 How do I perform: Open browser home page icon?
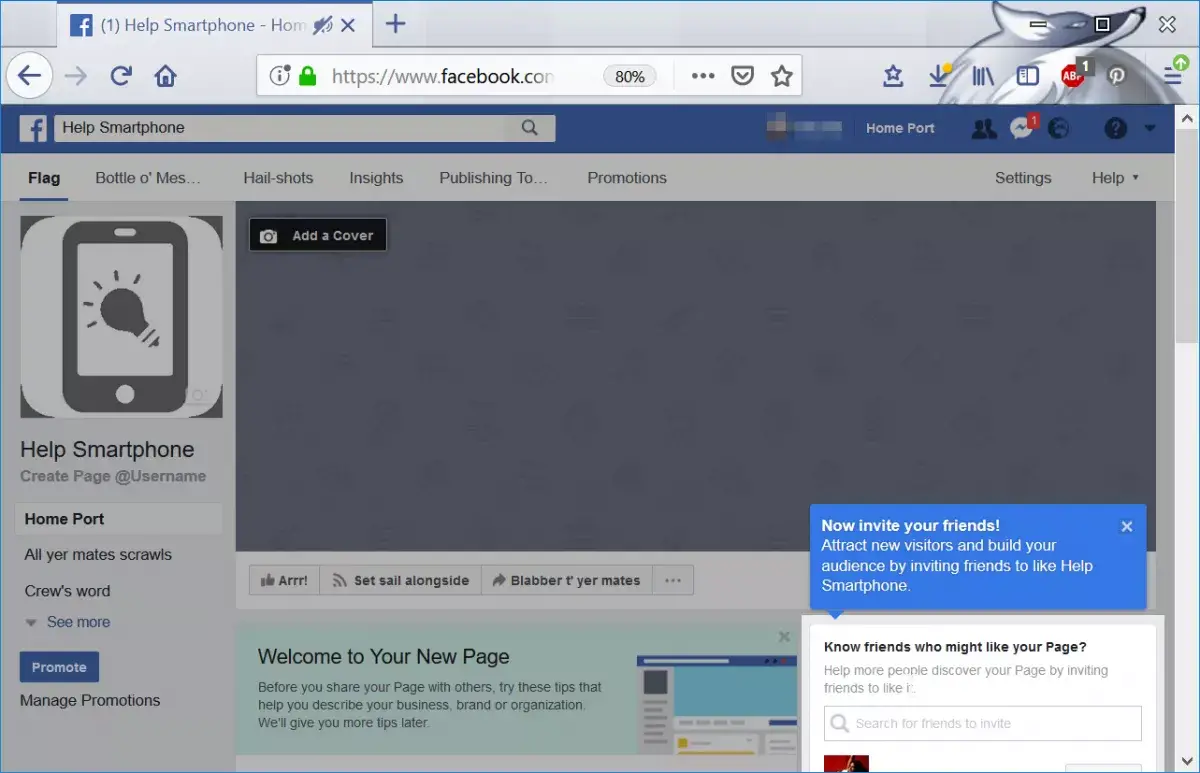tap(166, 76)
